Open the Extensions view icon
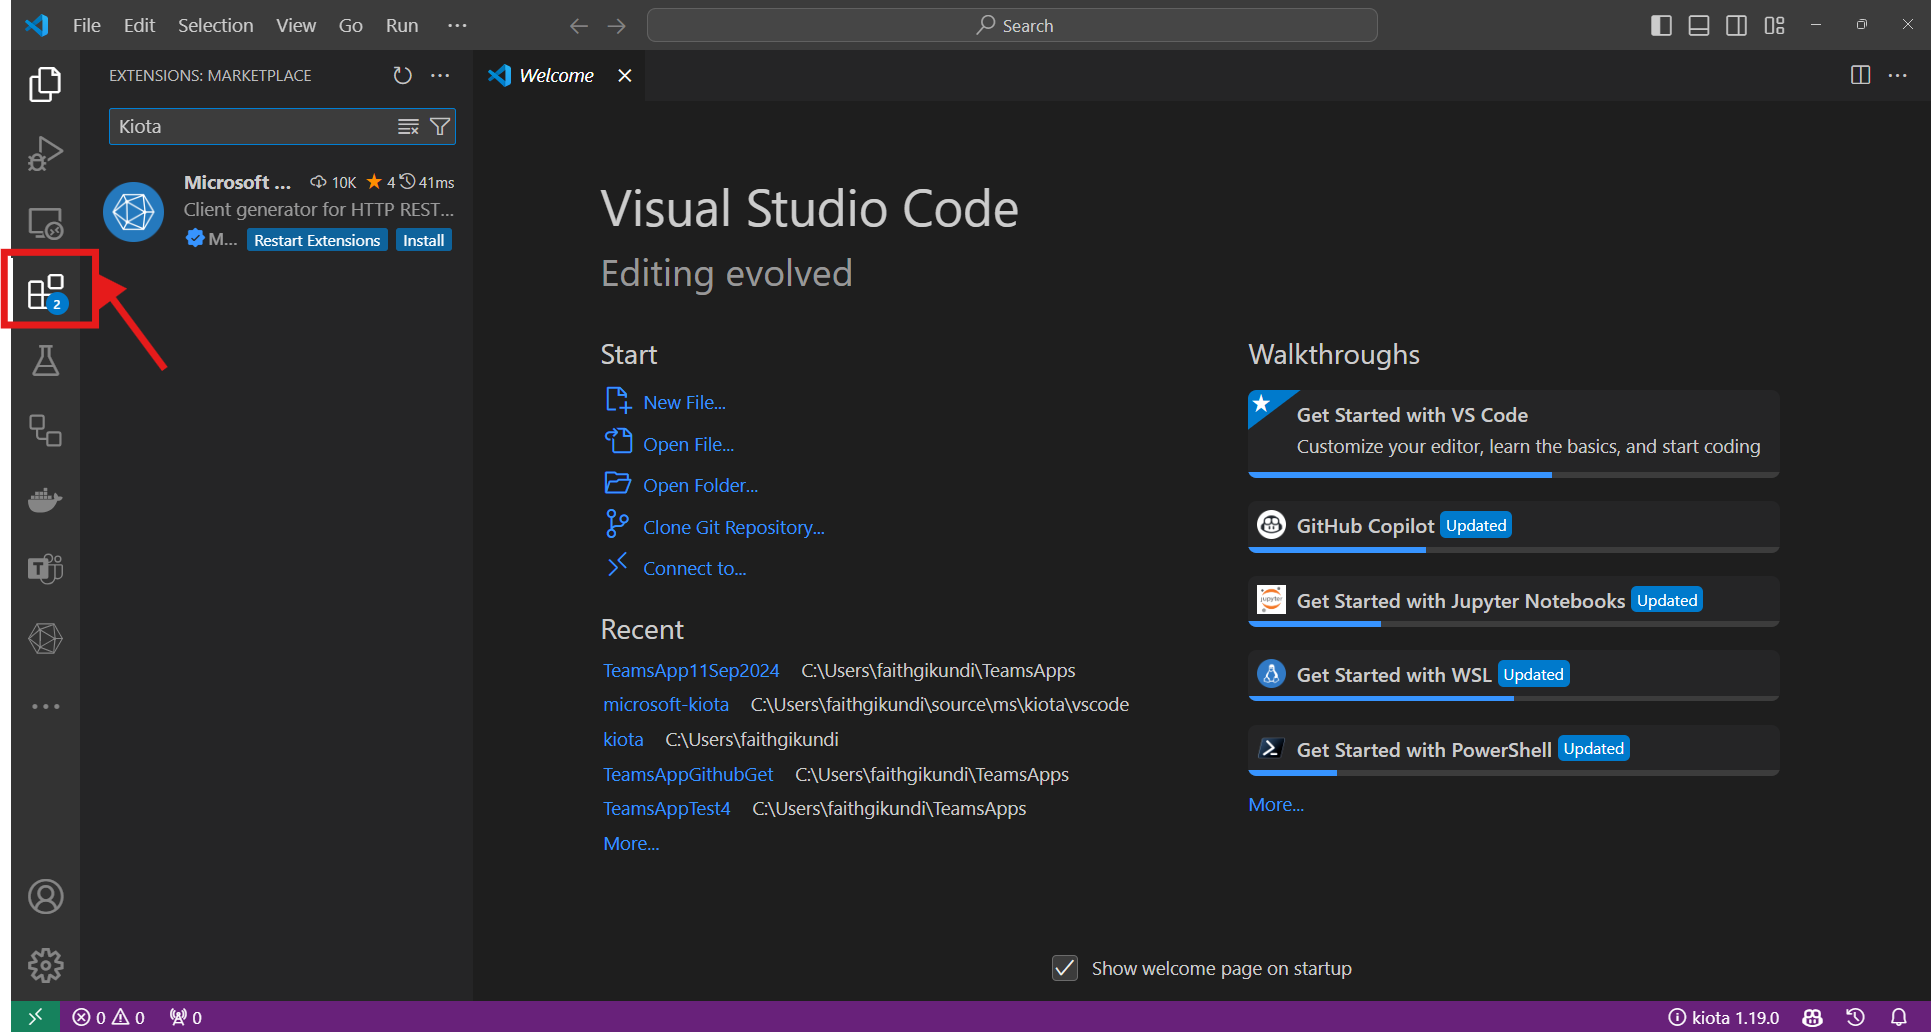Screen dimensions: 1931x1032 [46, 292]
